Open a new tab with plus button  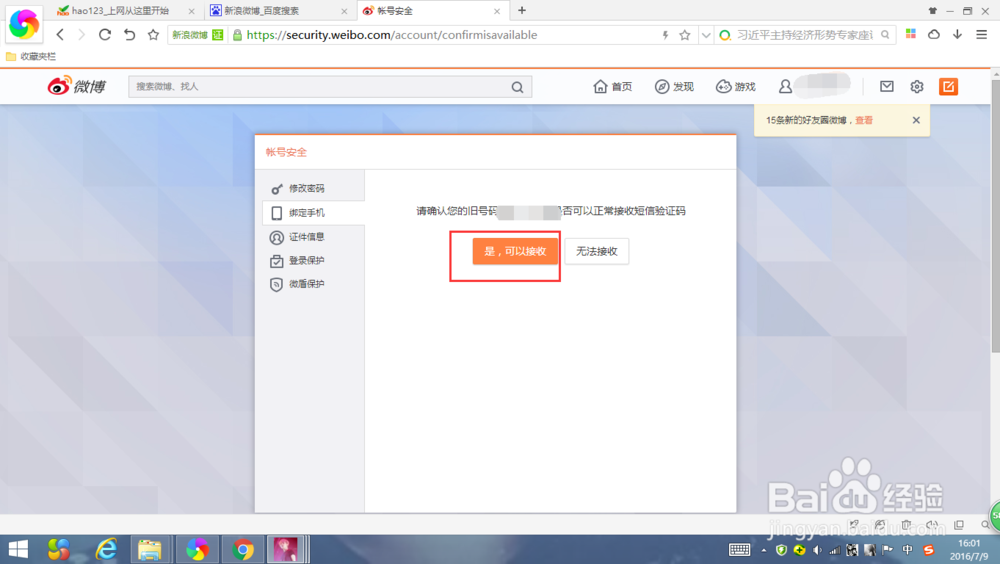[x=522, y=10]
